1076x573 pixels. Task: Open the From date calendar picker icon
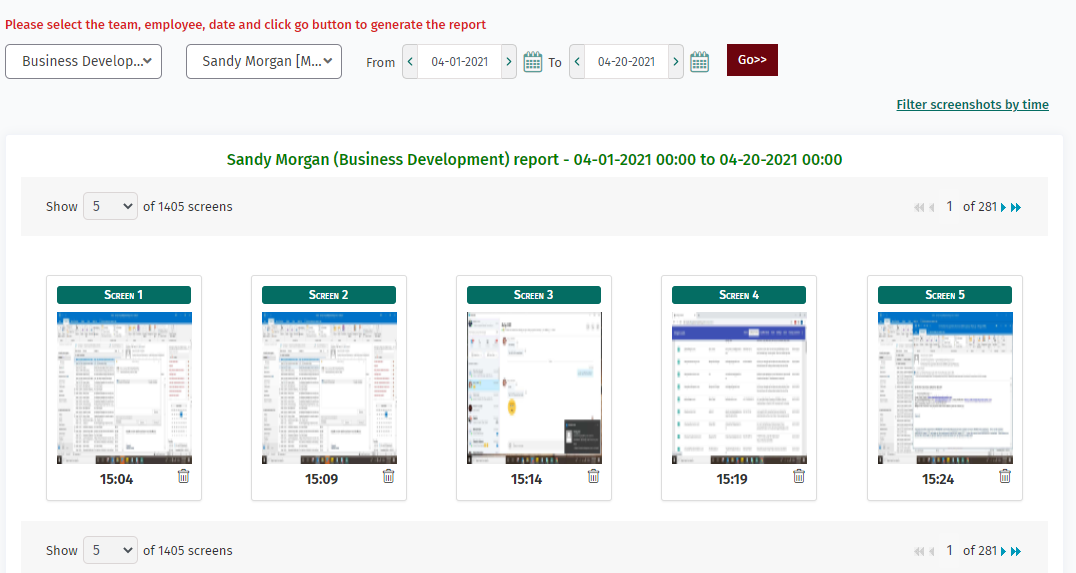coord(533,62)
